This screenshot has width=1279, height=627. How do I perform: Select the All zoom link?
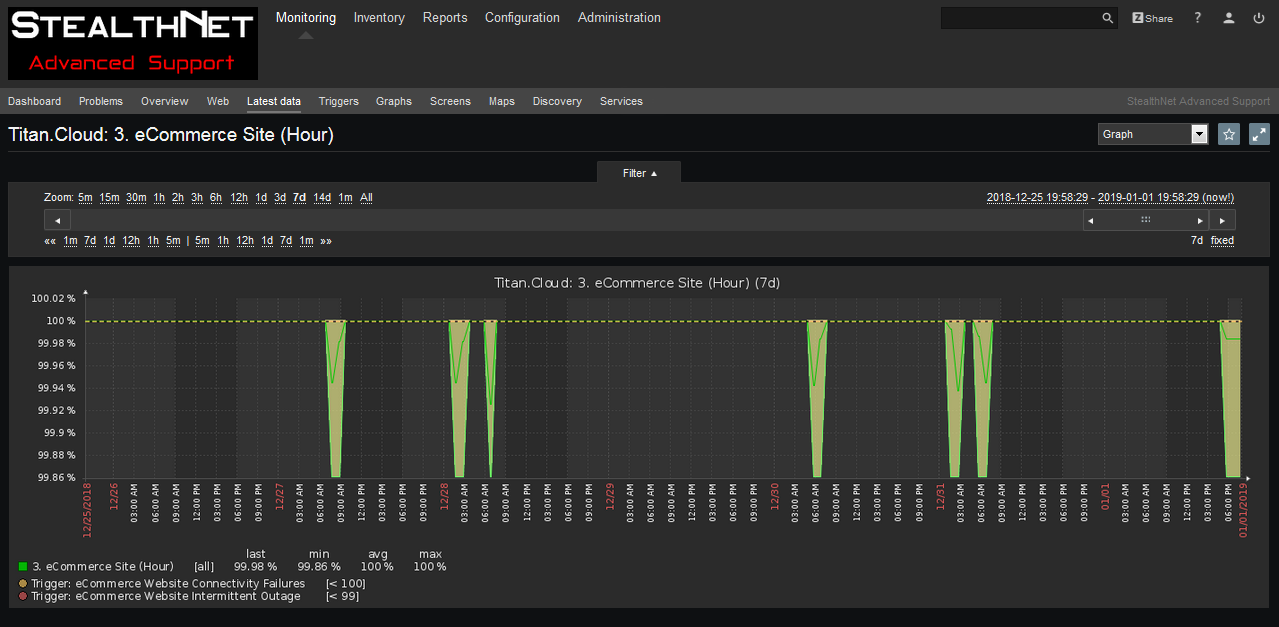click(x=366, y=198)
